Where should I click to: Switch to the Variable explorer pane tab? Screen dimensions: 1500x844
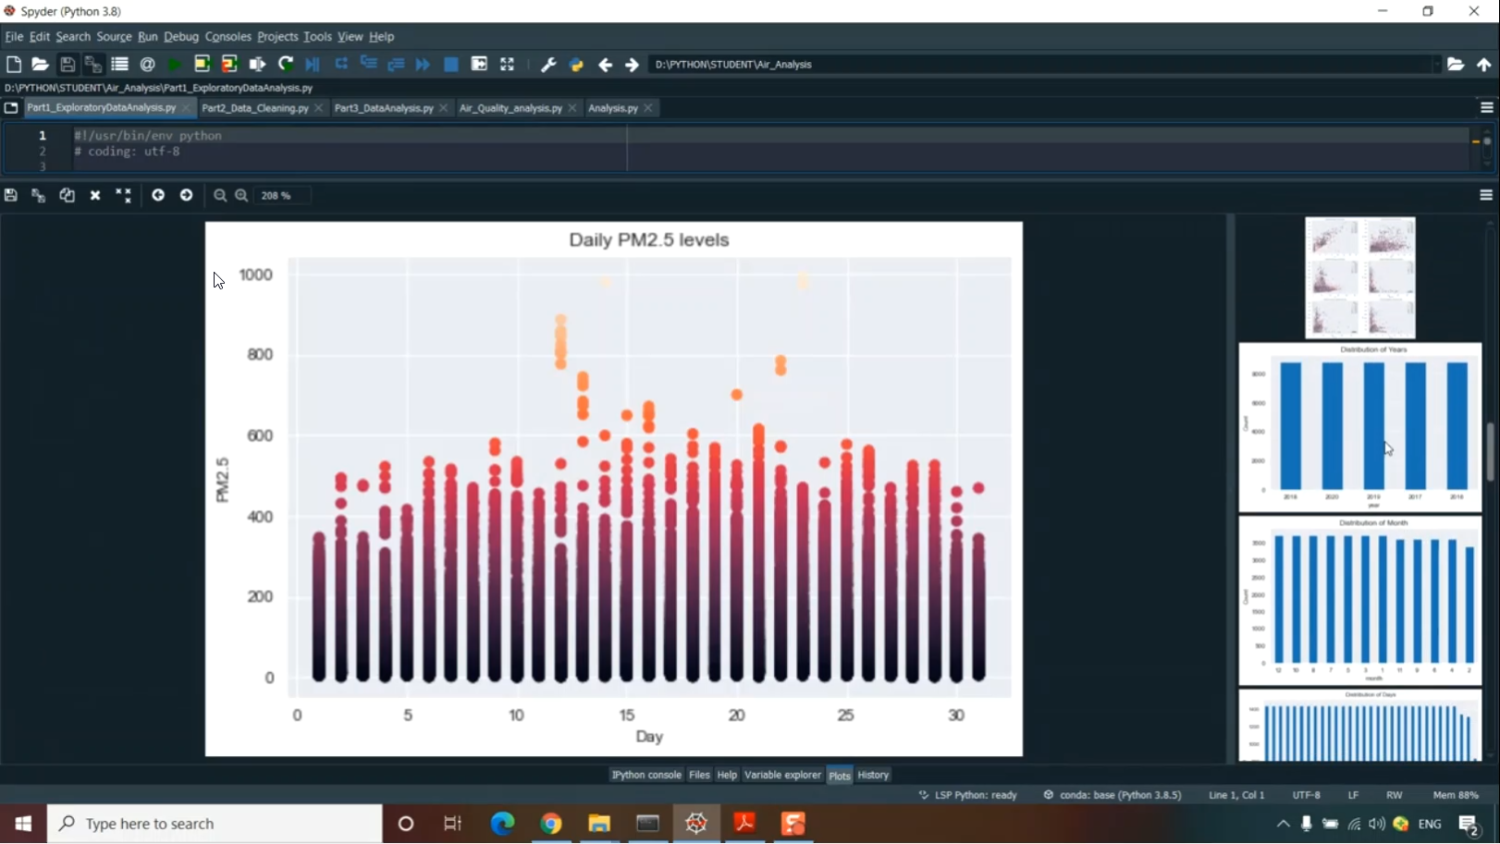pos(782,775)
